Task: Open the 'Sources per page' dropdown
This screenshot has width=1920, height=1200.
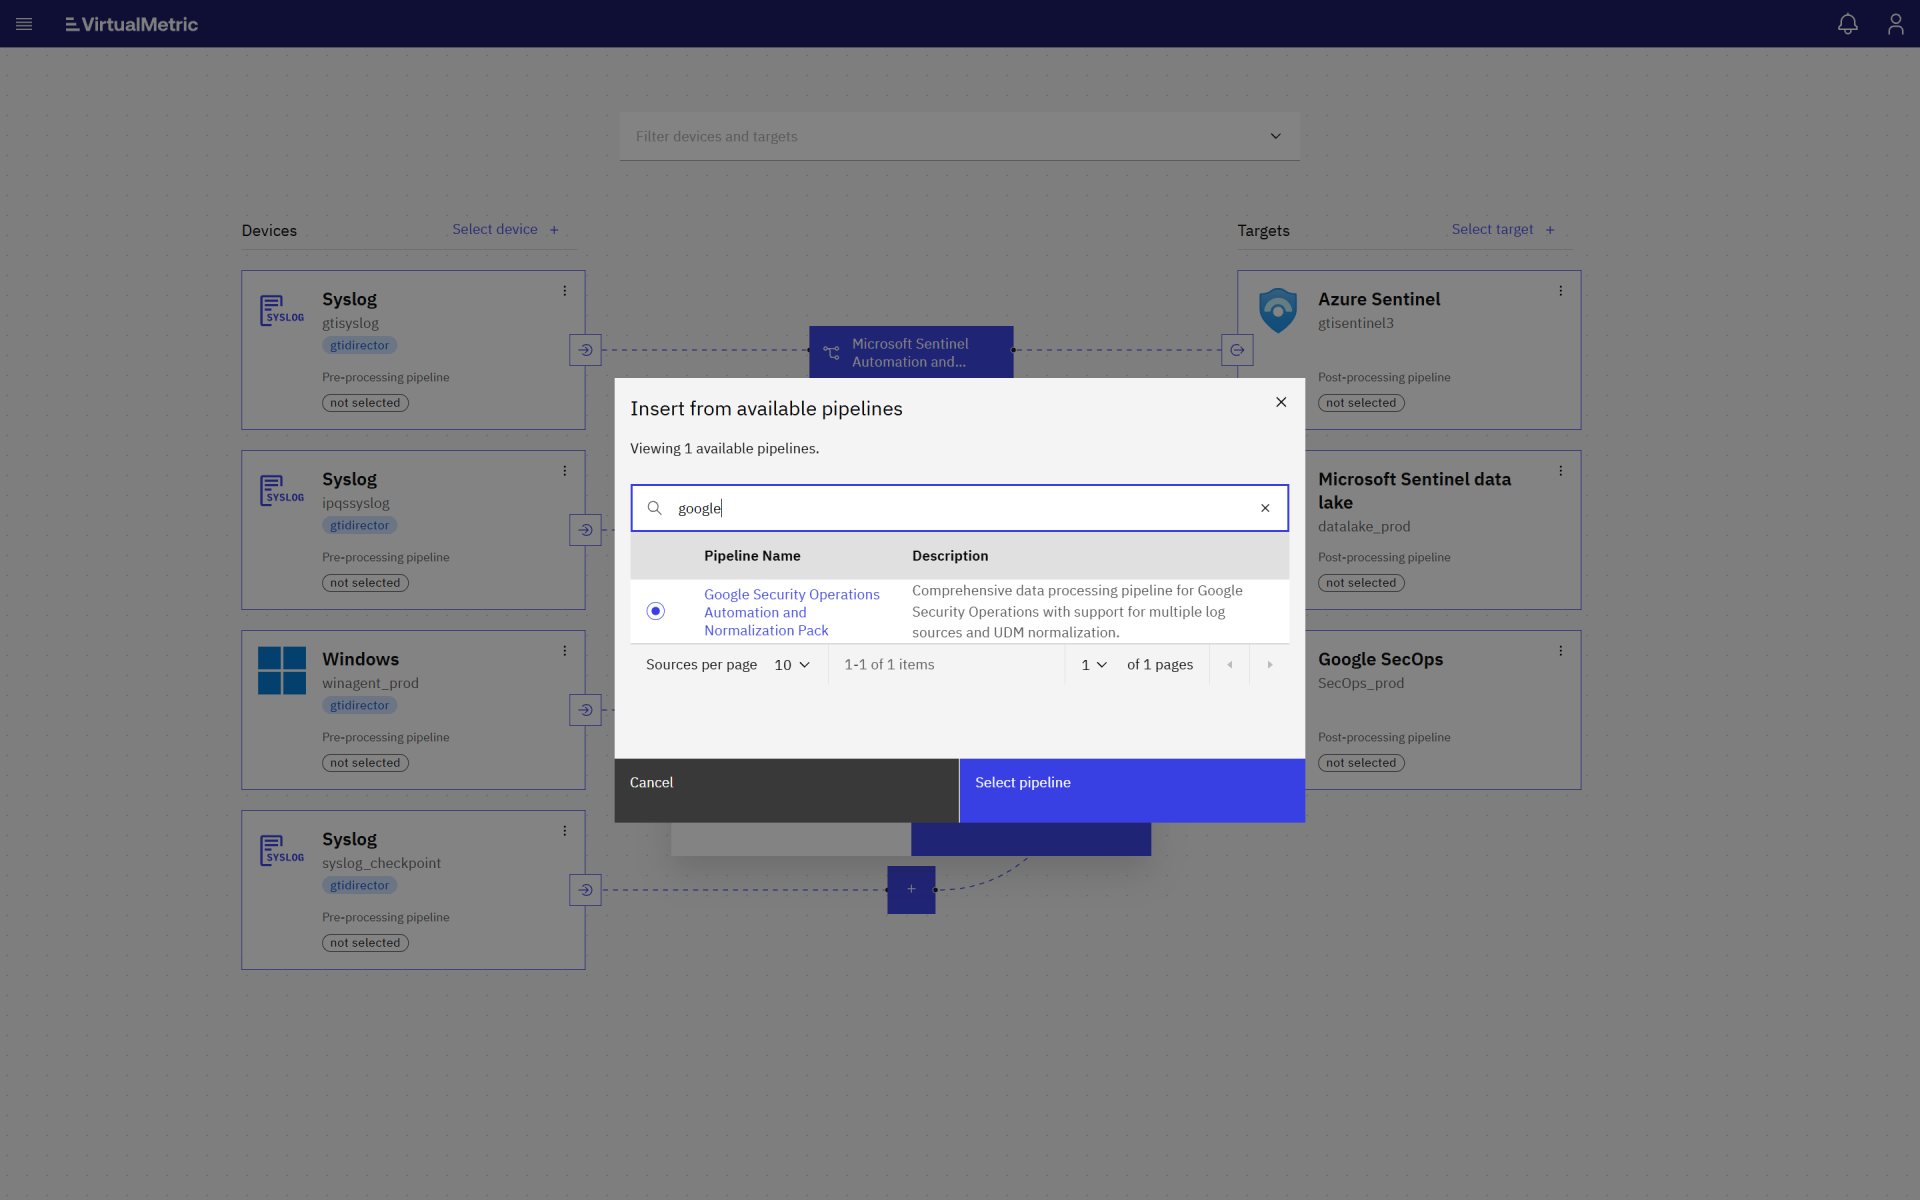Action: [791, 664]
